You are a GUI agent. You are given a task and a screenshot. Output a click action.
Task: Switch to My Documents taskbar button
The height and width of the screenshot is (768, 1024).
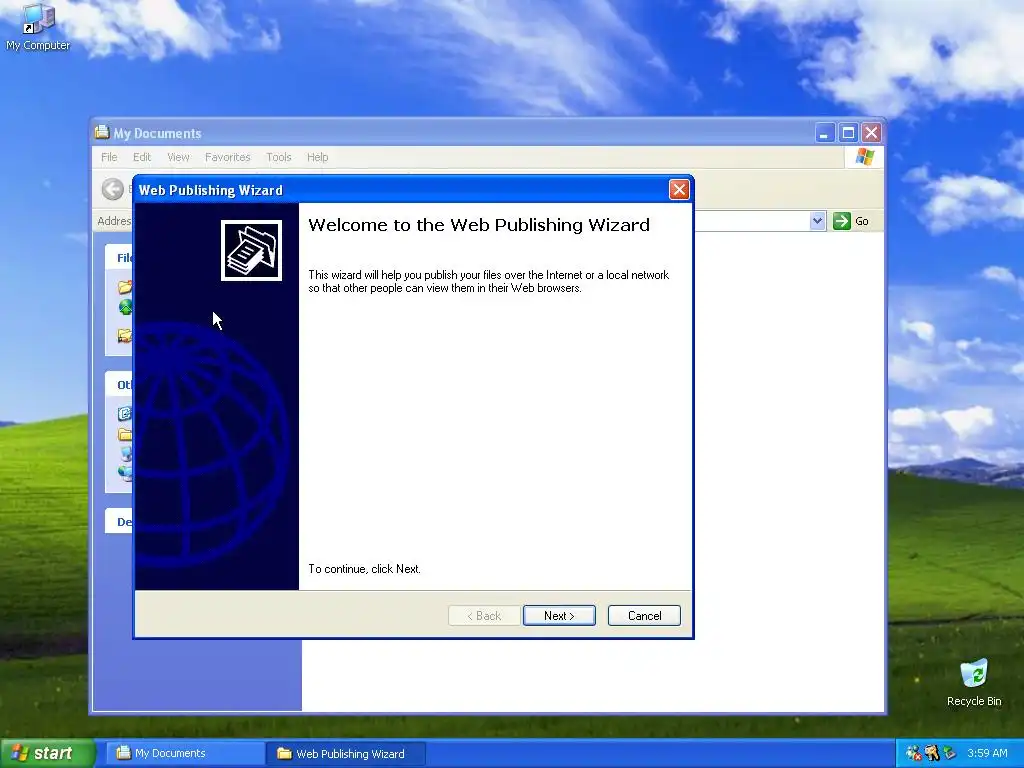[184, 754]
